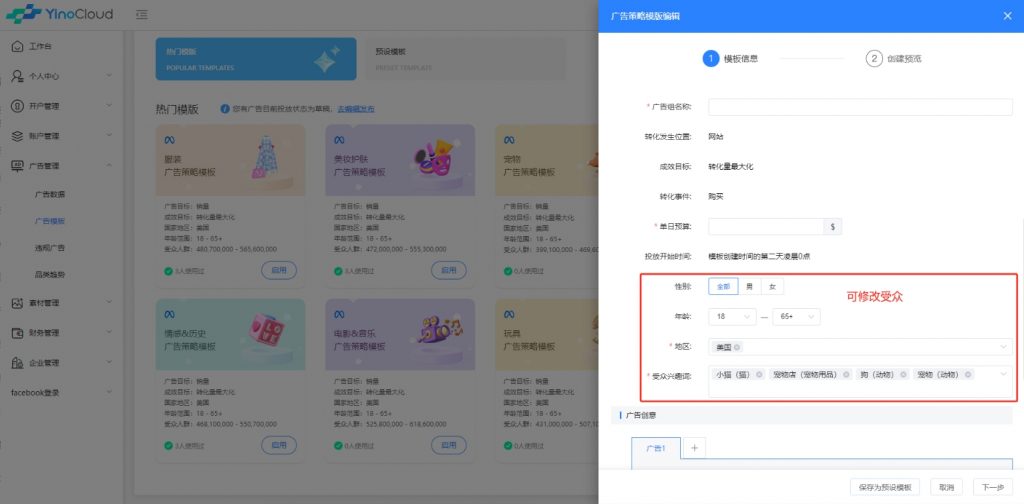Screen dimensions: 1024x504
Task: Expand 个人中心 sidebar menu
Action: tap(109, 76)
